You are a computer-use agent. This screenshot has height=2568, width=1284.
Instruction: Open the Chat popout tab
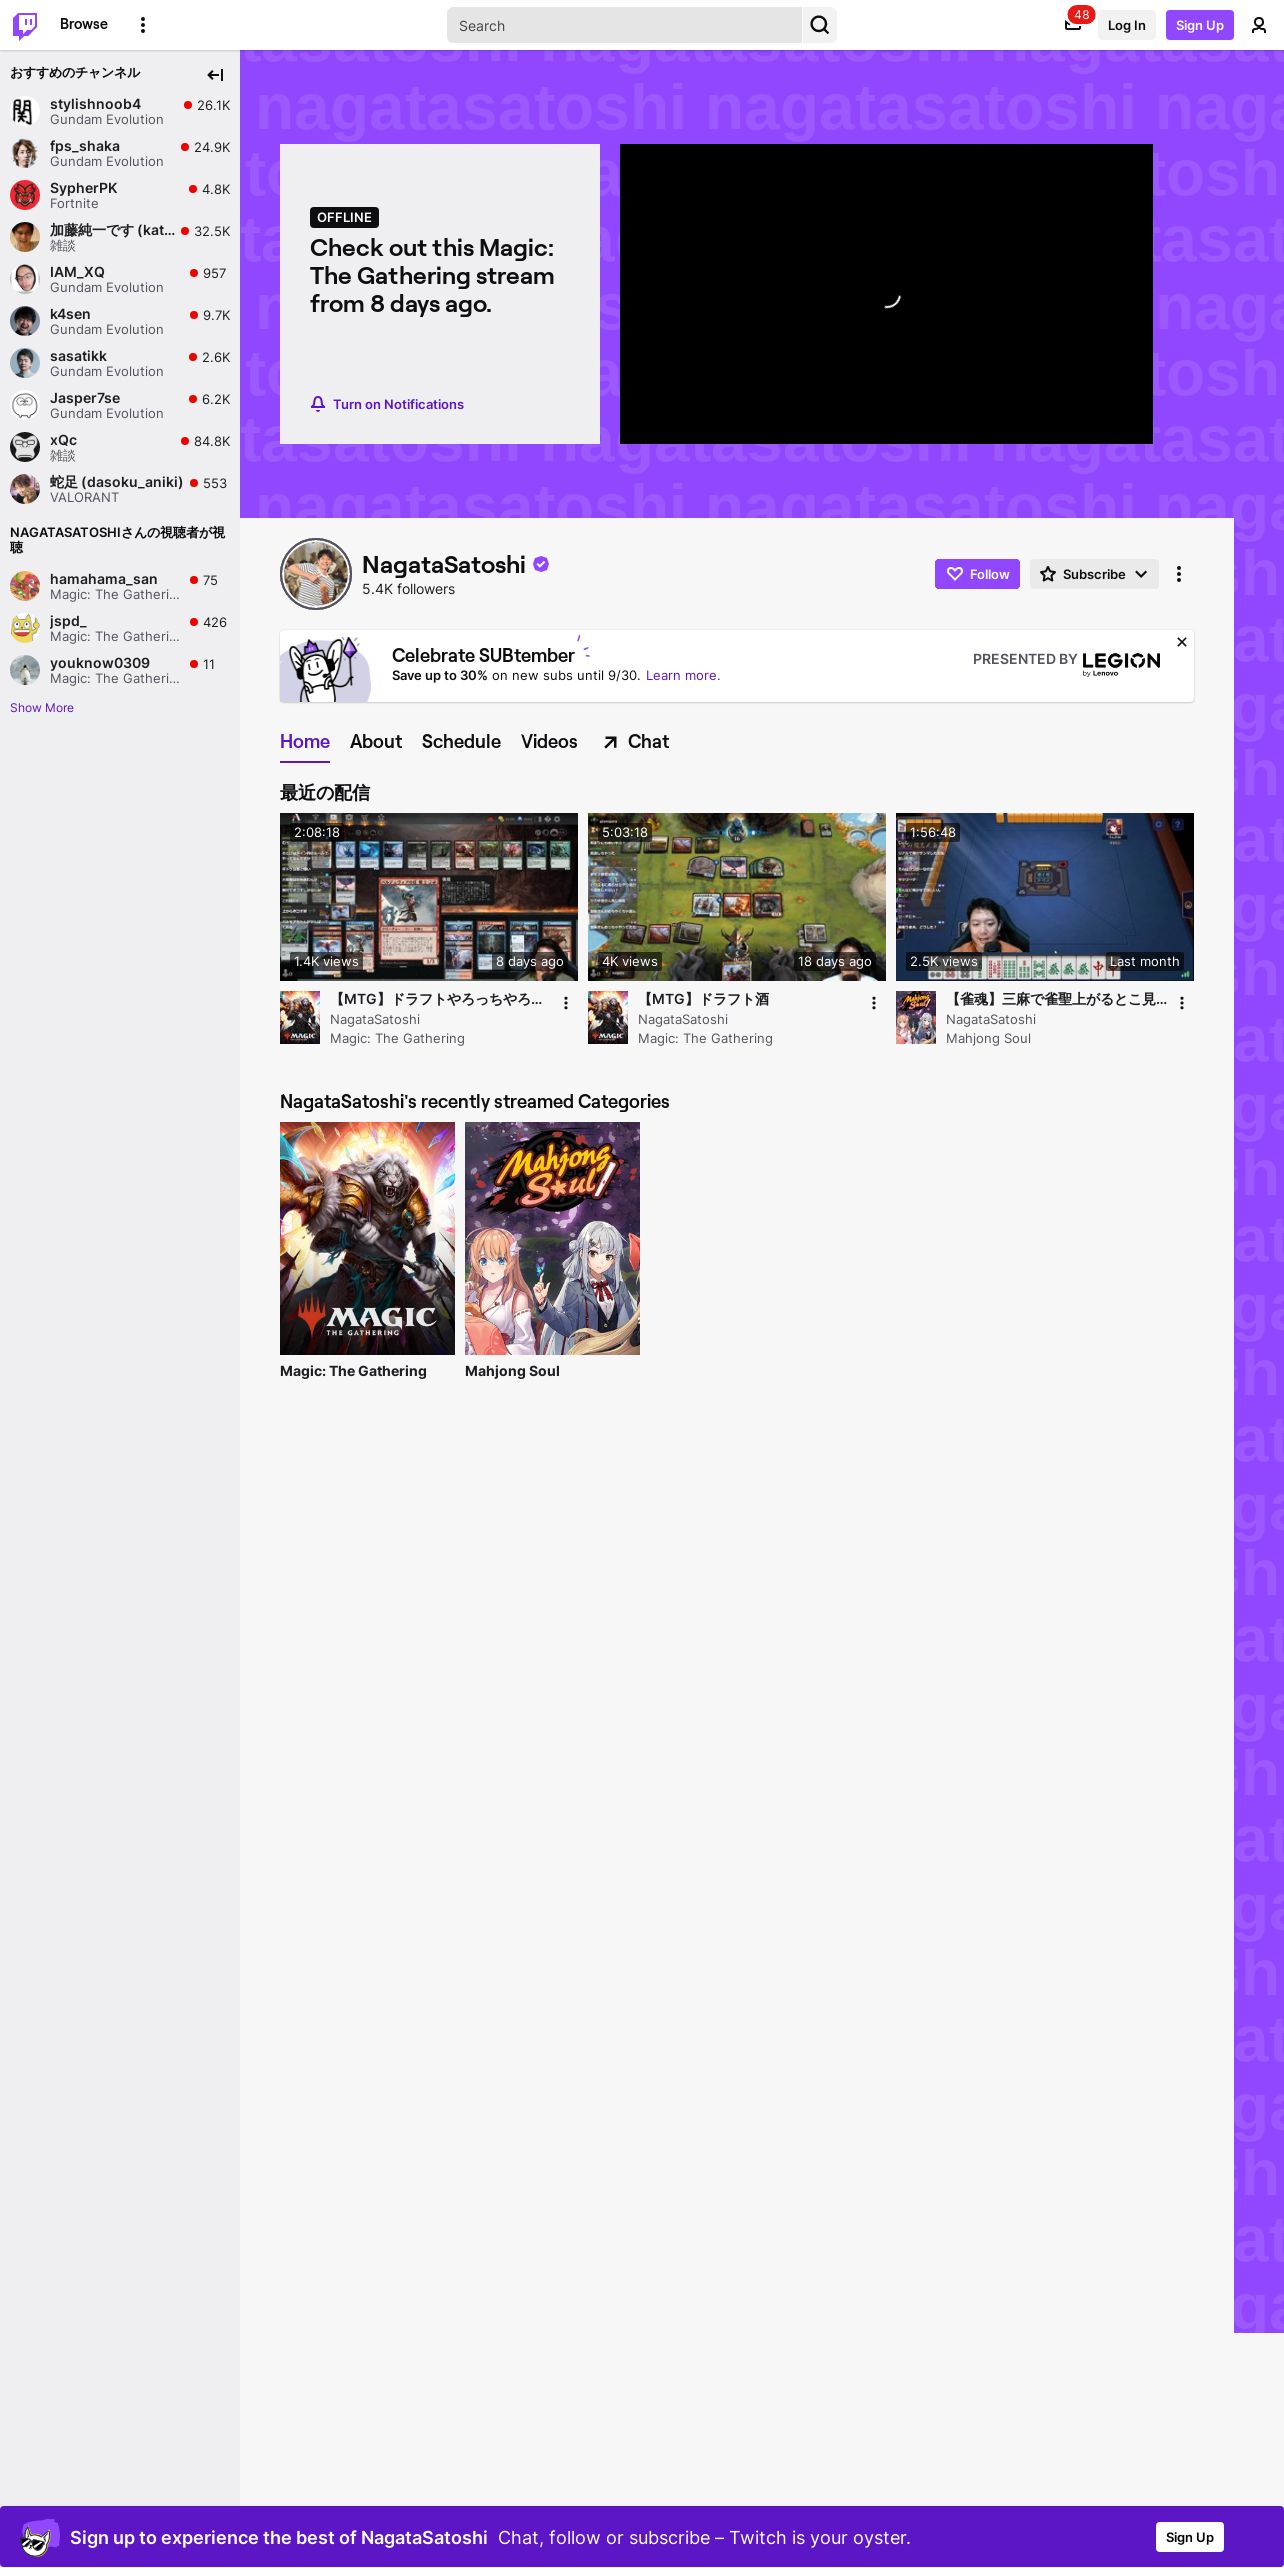[x=636, y=742]
